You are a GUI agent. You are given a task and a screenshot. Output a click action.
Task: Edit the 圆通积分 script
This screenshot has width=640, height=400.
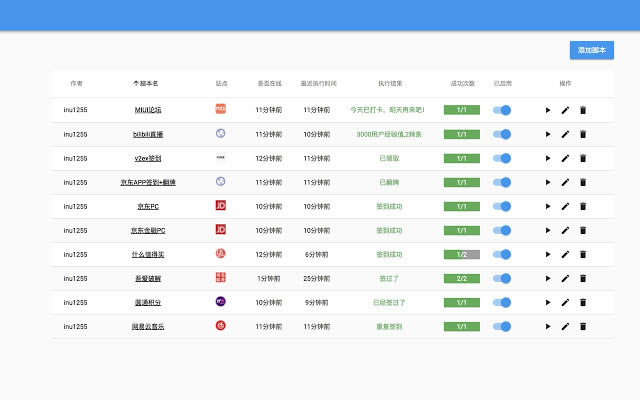(565, 303)
